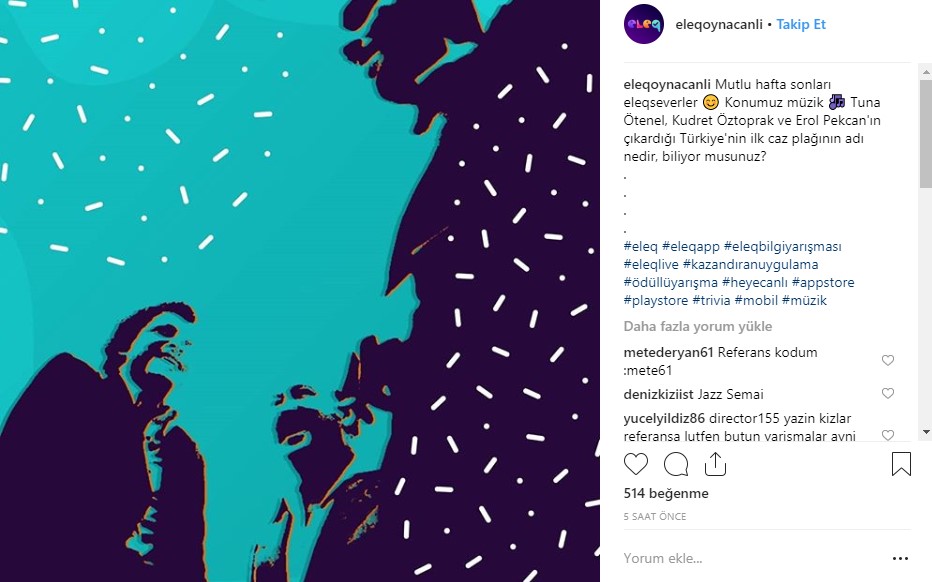Like the post with heart icon
Image resolution: width=932 pixels, height=582 pixels.
click(635, 464)
